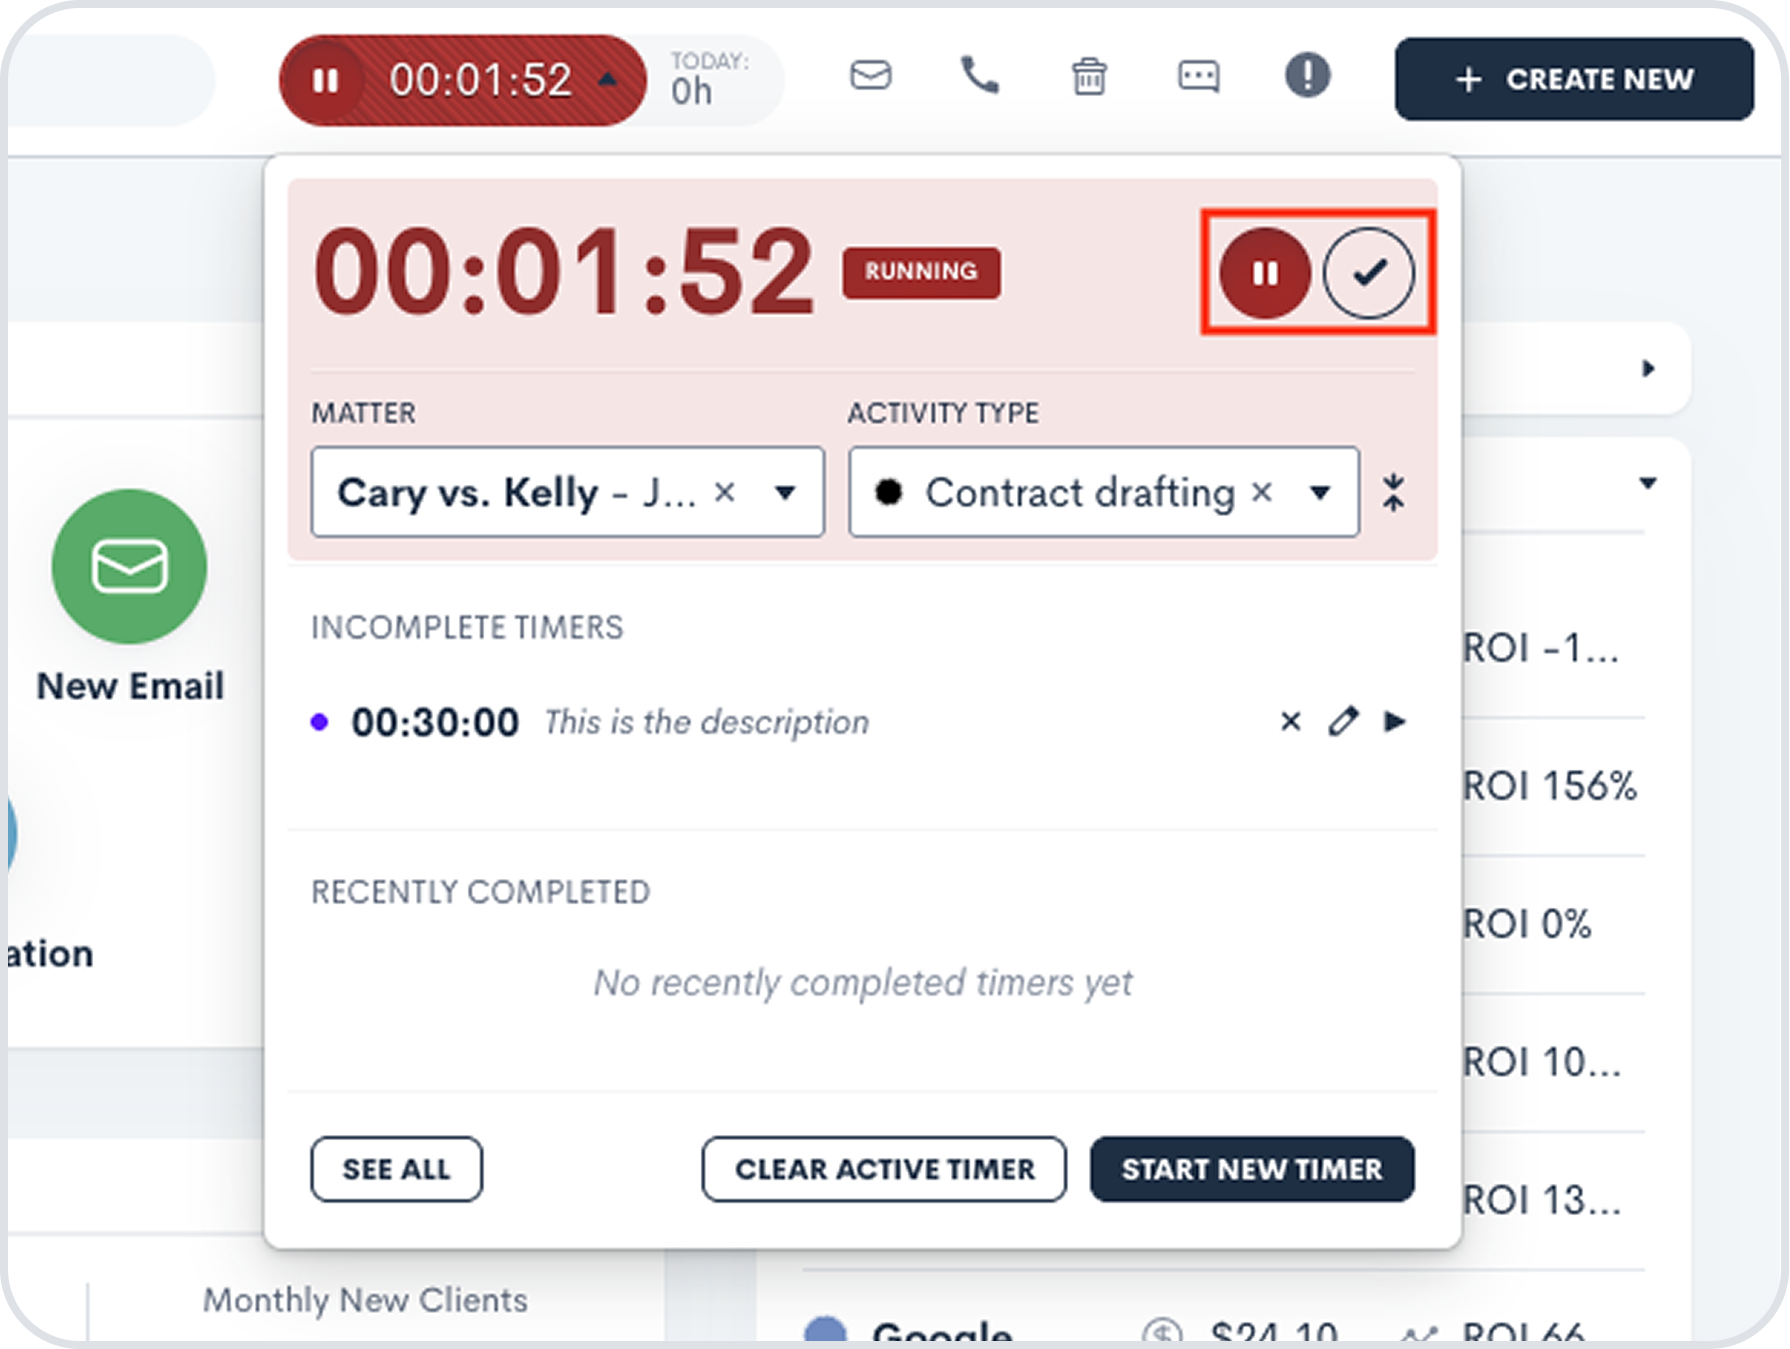This screenshot has height=1349, width=1790.
Task: Select the green New Email icon
Action: (128, 566)
